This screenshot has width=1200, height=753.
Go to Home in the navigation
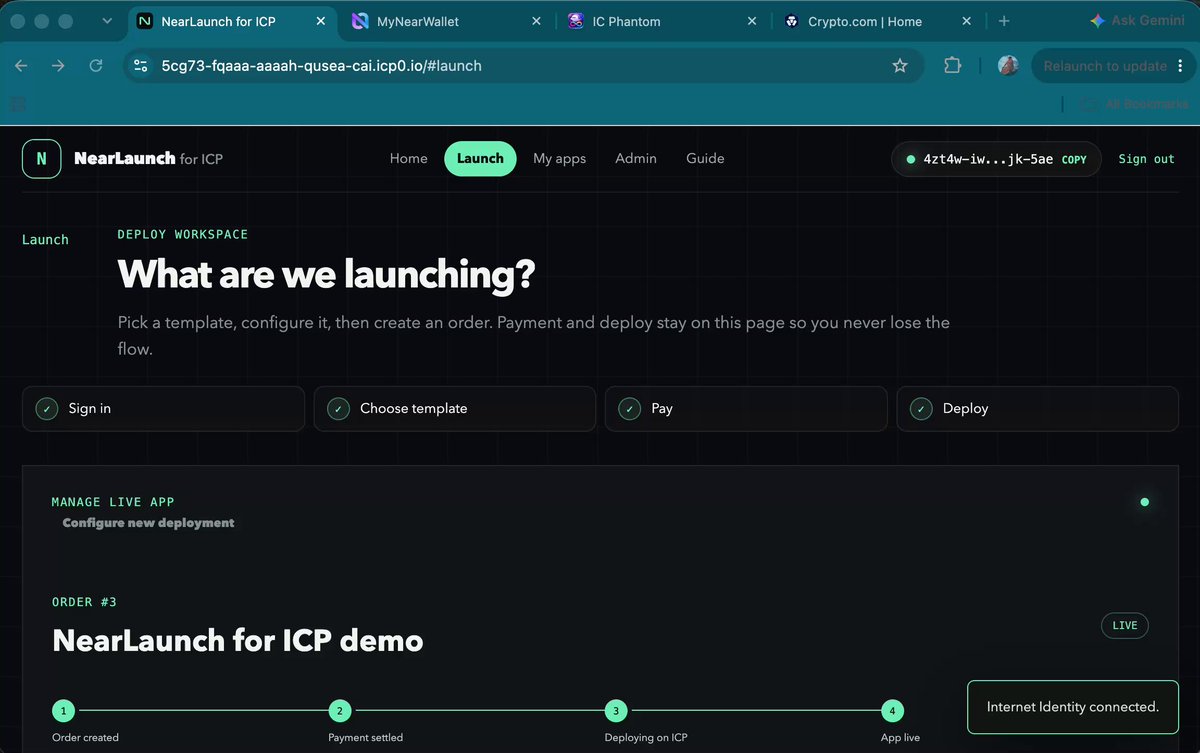tap(409, 159)
